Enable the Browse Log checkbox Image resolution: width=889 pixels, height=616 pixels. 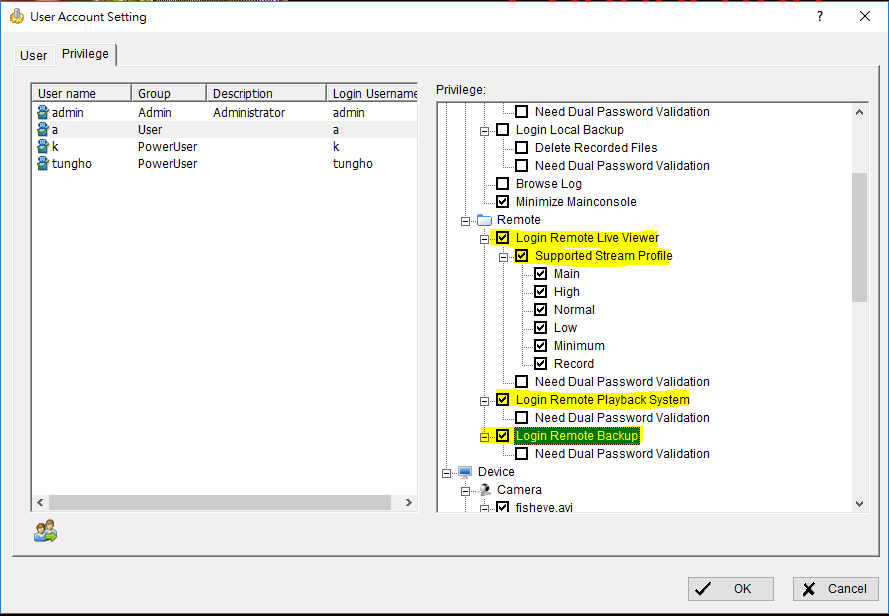click(503, 184)
